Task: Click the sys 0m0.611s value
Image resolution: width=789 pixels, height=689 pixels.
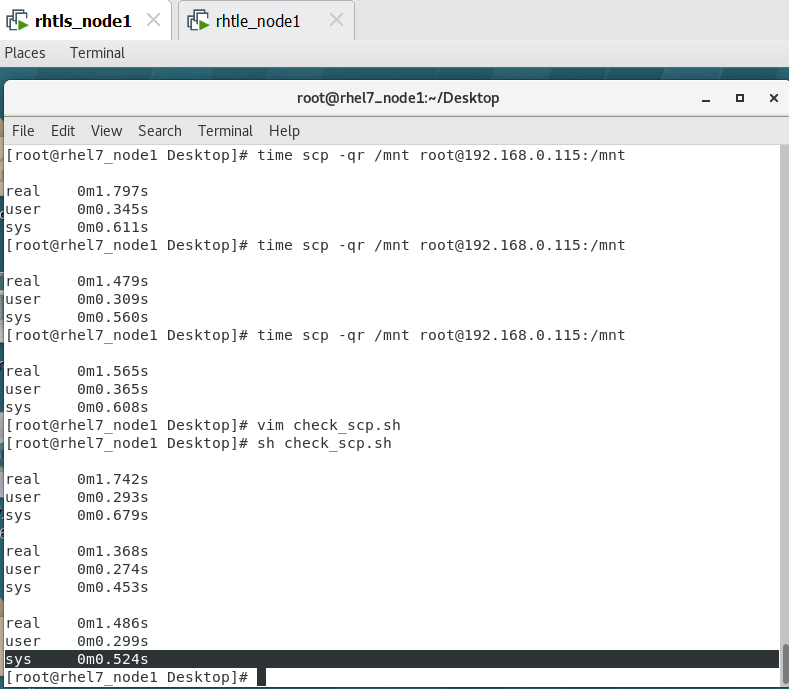Action: 113,227
